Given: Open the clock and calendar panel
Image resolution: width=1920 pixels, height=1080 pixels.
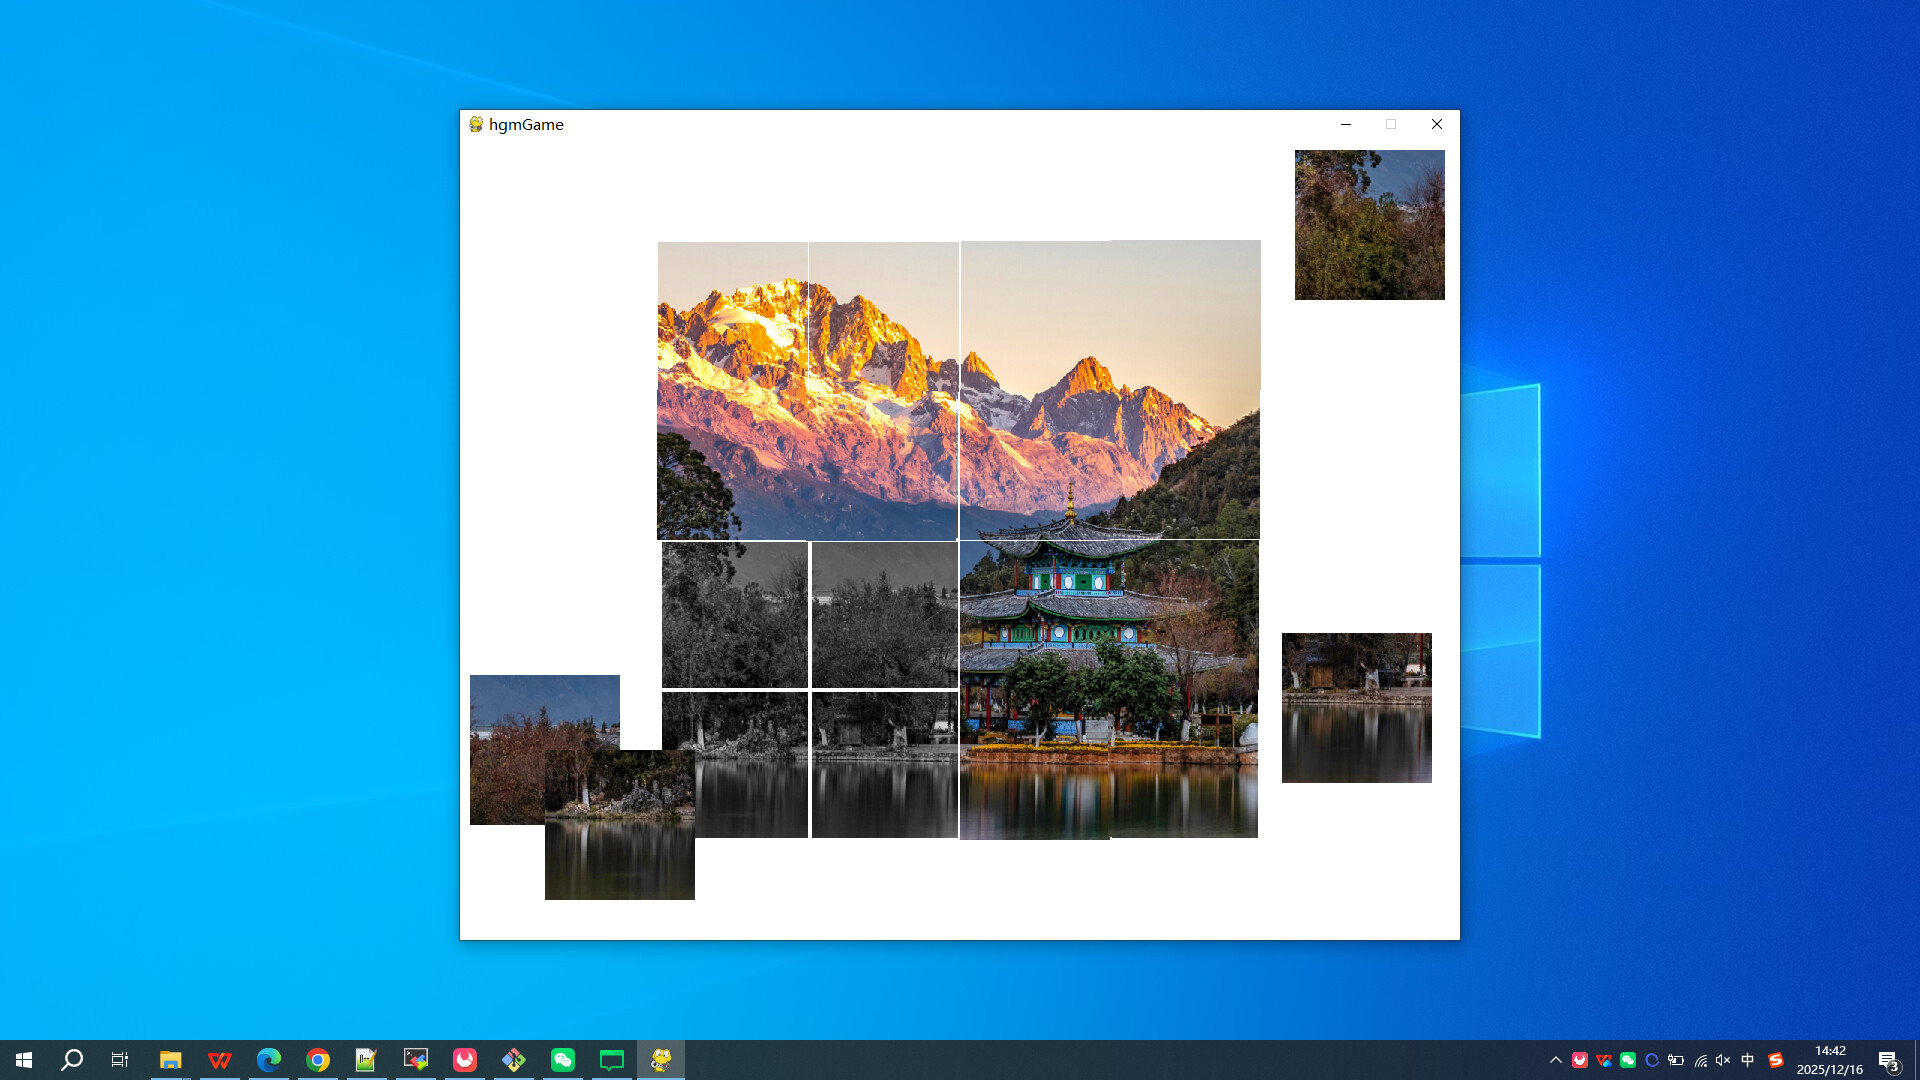Looking at the screenshot, I should click(1828, 1059).
